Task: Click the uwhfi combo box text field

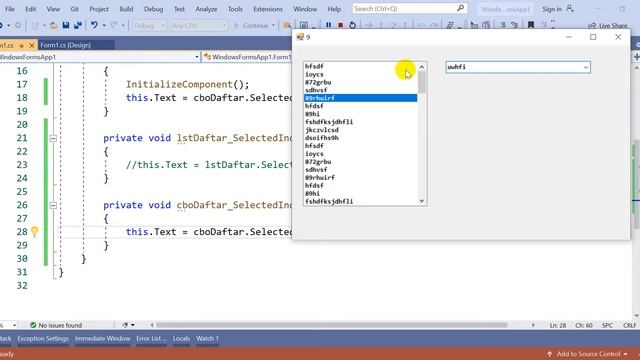Action: 513,67
